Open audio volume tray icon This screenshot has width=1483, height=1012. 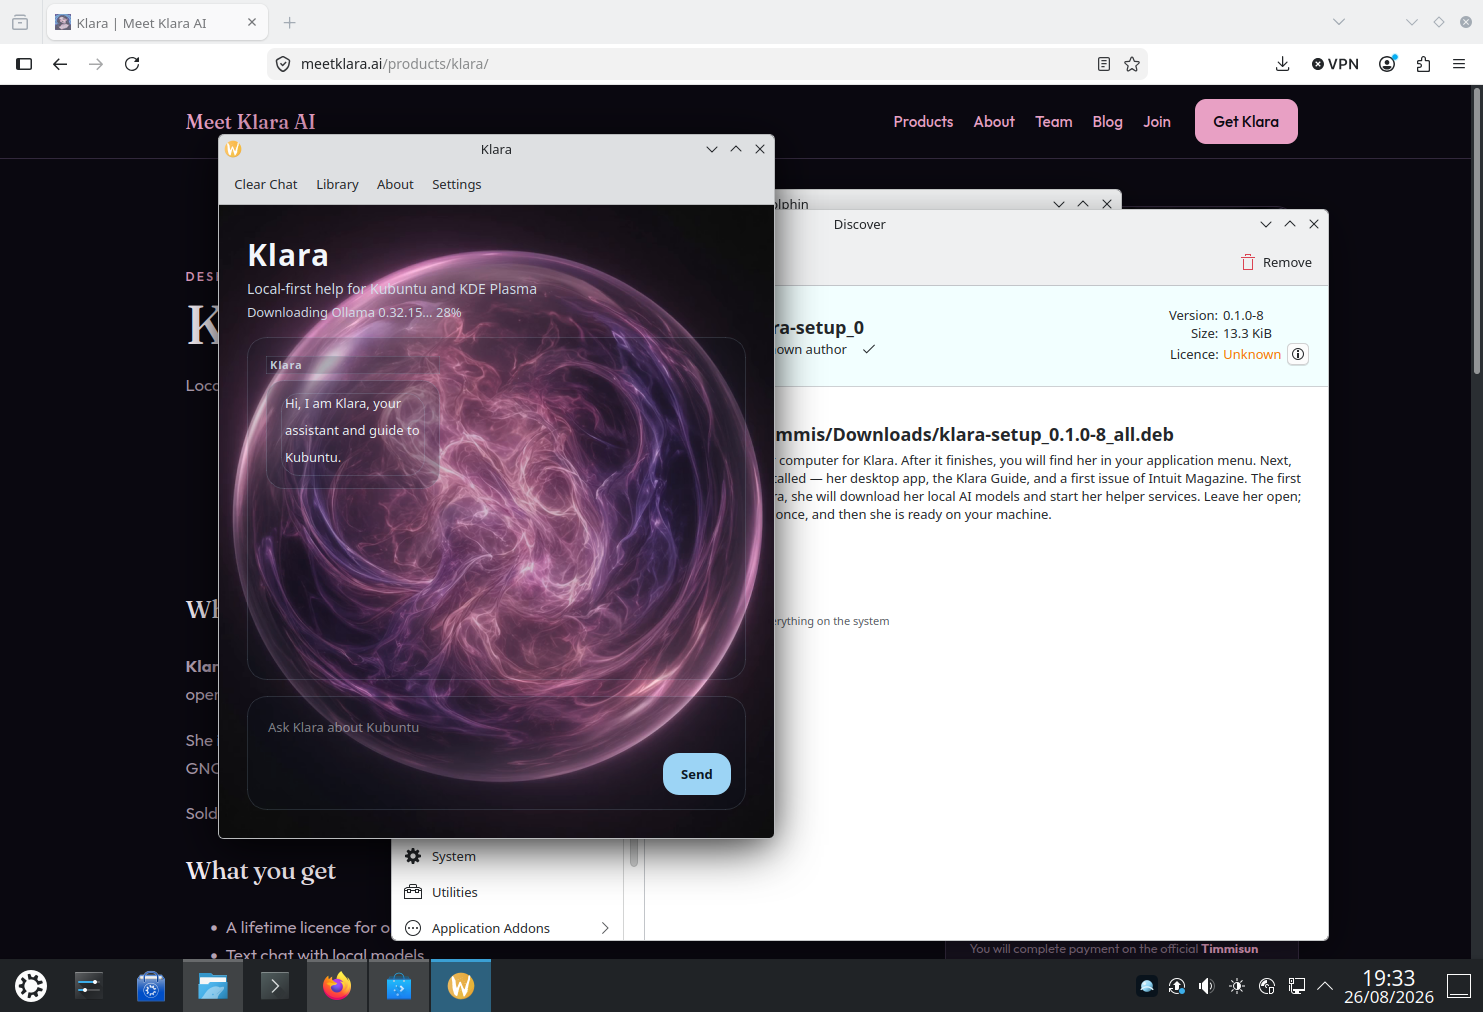[1207, 986]
